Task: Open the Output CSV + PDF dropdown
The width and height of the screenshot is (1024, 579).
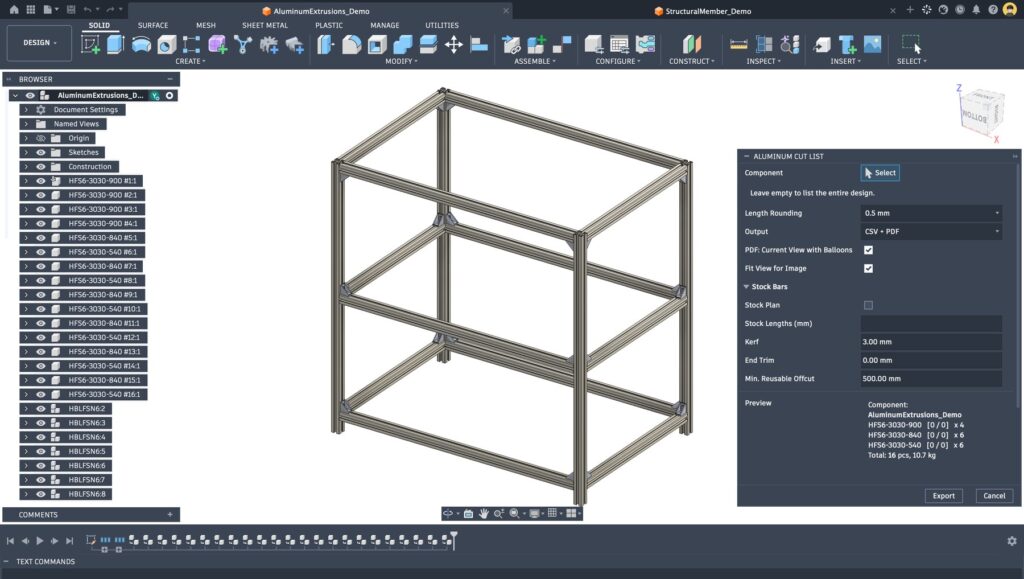Action: (931, 231)
